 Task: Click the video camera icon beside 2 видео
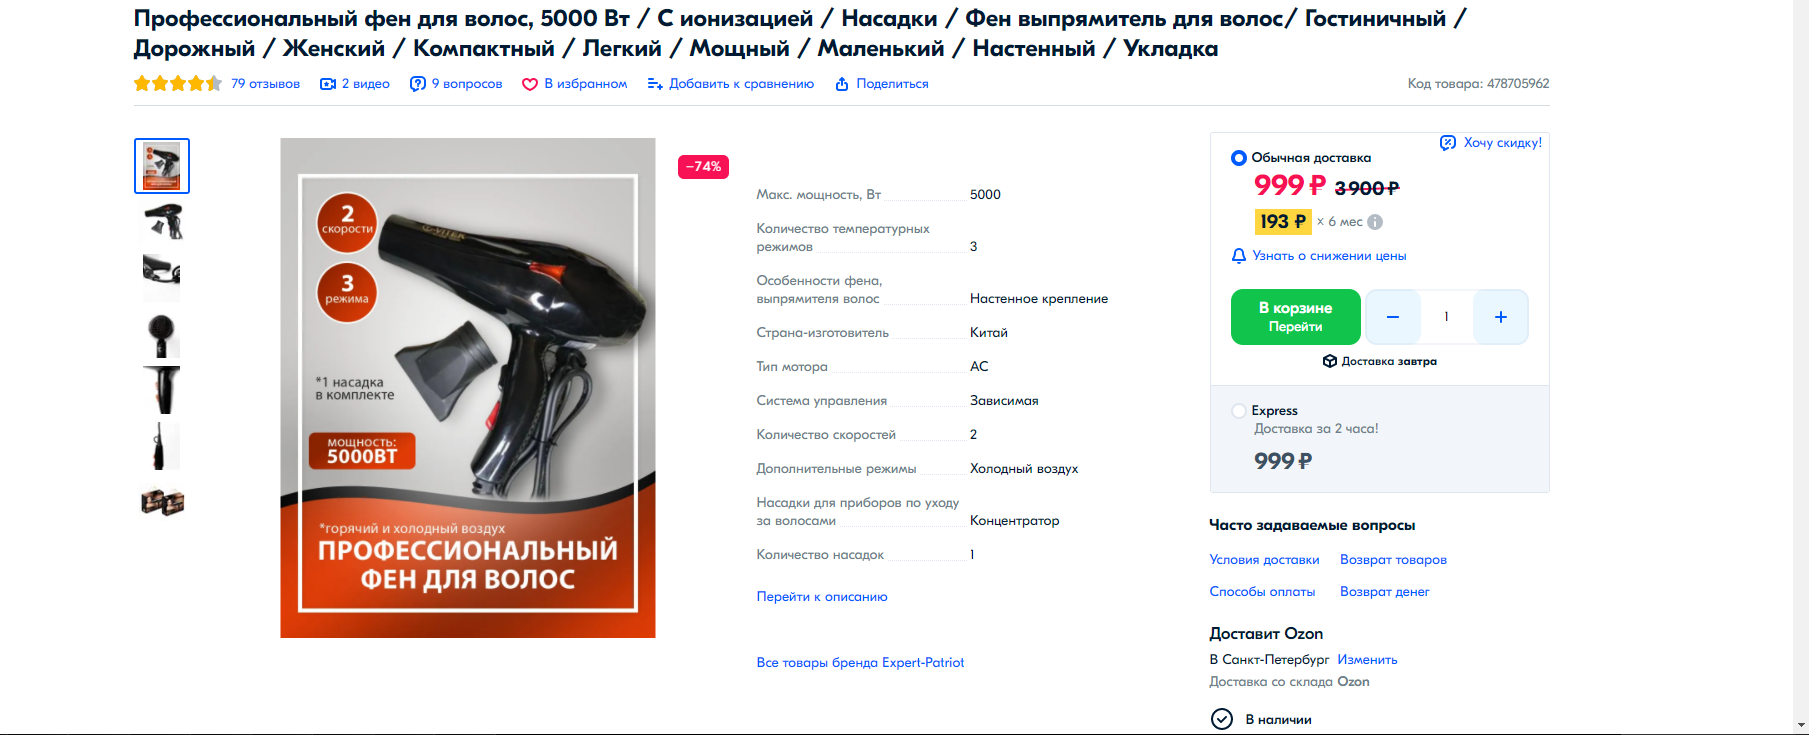pyautogui.click(x=327, y=84)
